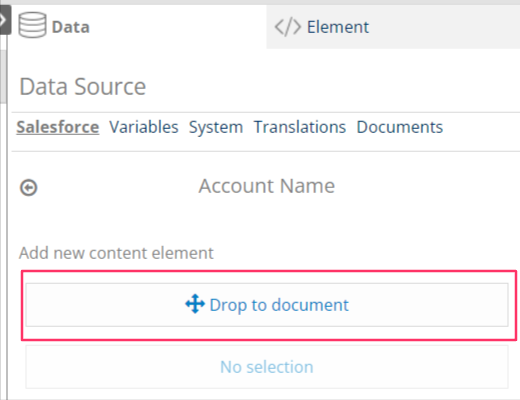Collapse the side panel with chevron handle
This screenshot has width=520, height=400.
[x=4, y=20]
